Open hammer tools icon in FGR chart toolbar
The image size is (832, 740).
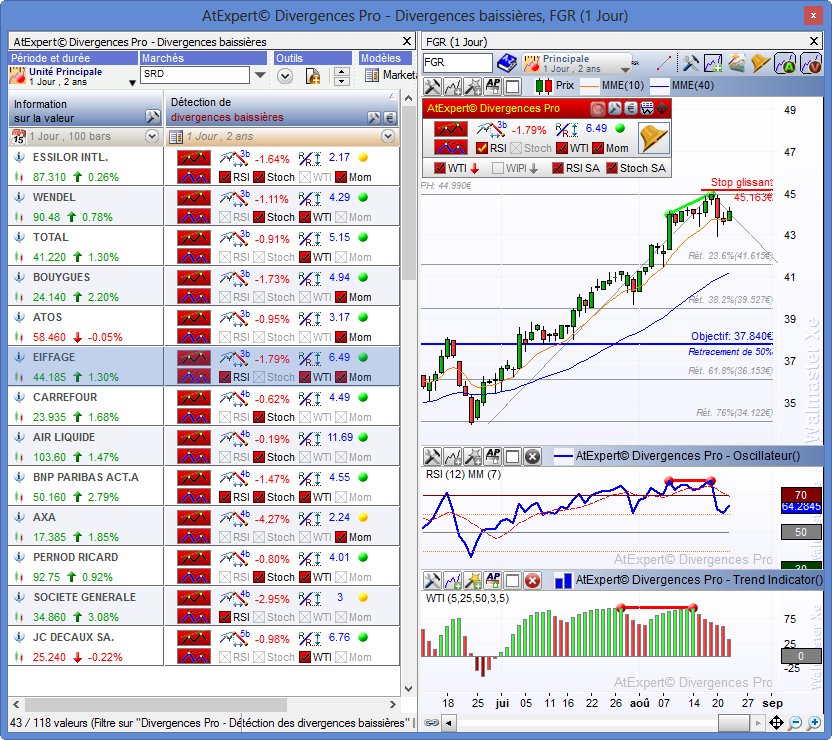(x=690, y=63)
